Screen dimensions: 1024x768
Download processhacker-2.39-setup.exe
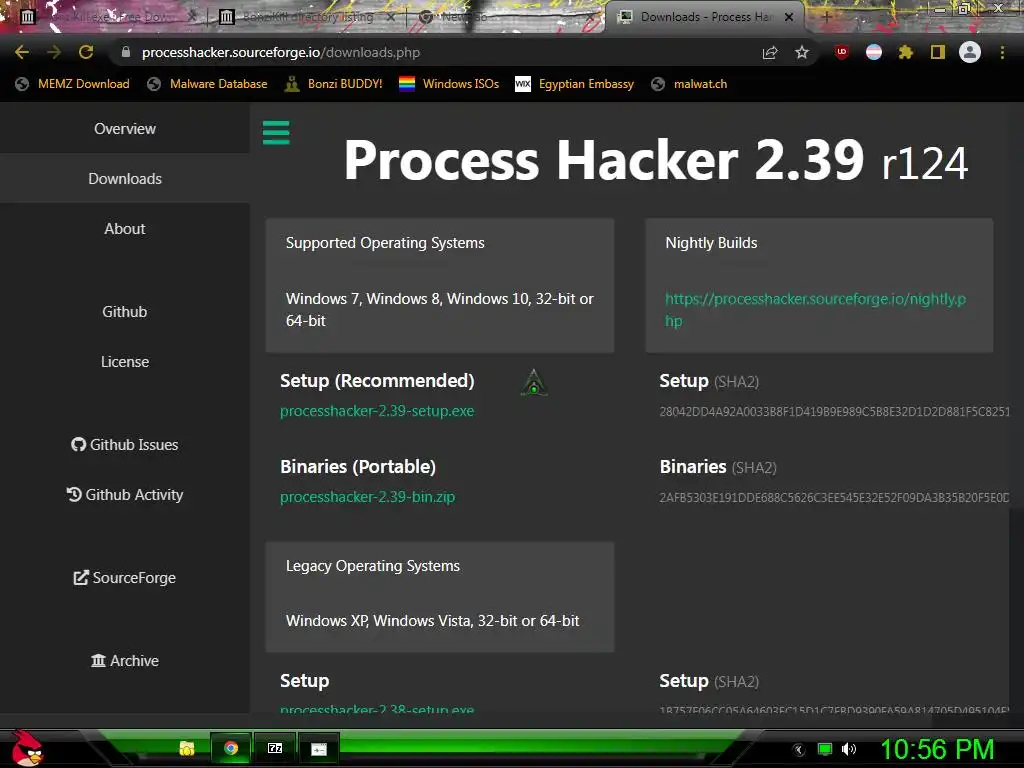pyautogui.click(x=377, y=411)
